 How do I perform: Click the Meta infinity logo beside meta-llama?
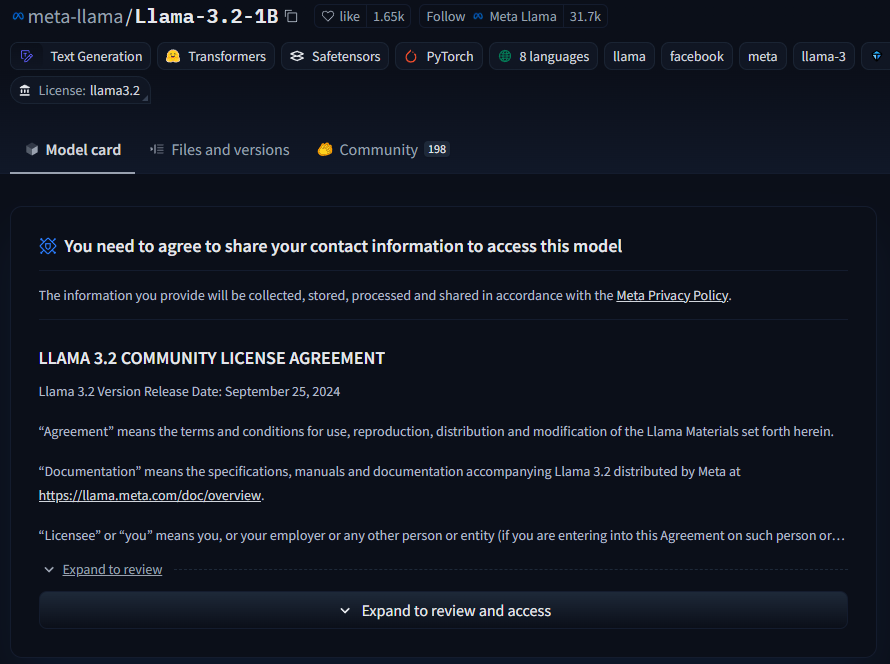(x=18, y=16)
